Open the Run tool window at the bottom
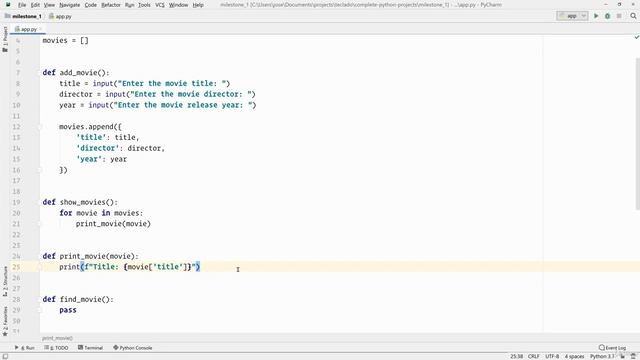640x360 pixels. click(25, 348)
